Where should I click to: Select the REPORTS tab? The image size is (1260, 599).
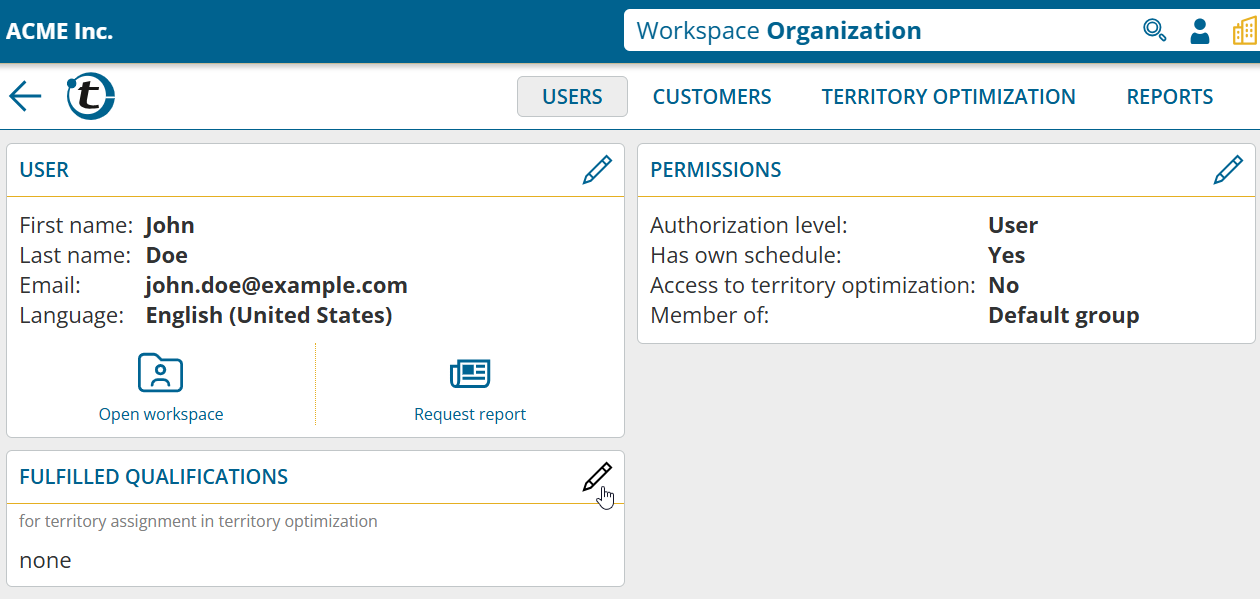pos(1169,97)
